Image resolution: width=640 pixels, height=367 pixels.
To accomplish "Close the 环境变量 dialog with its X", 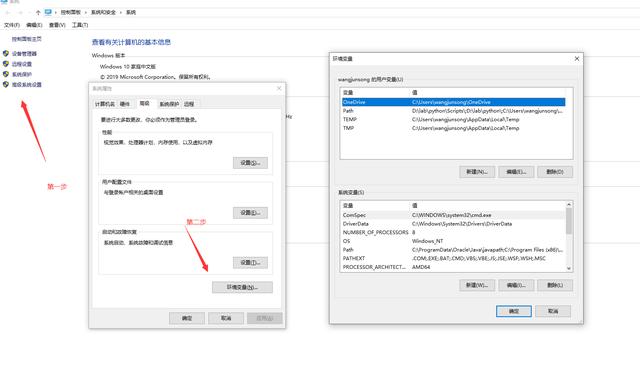I will (577, 59).
